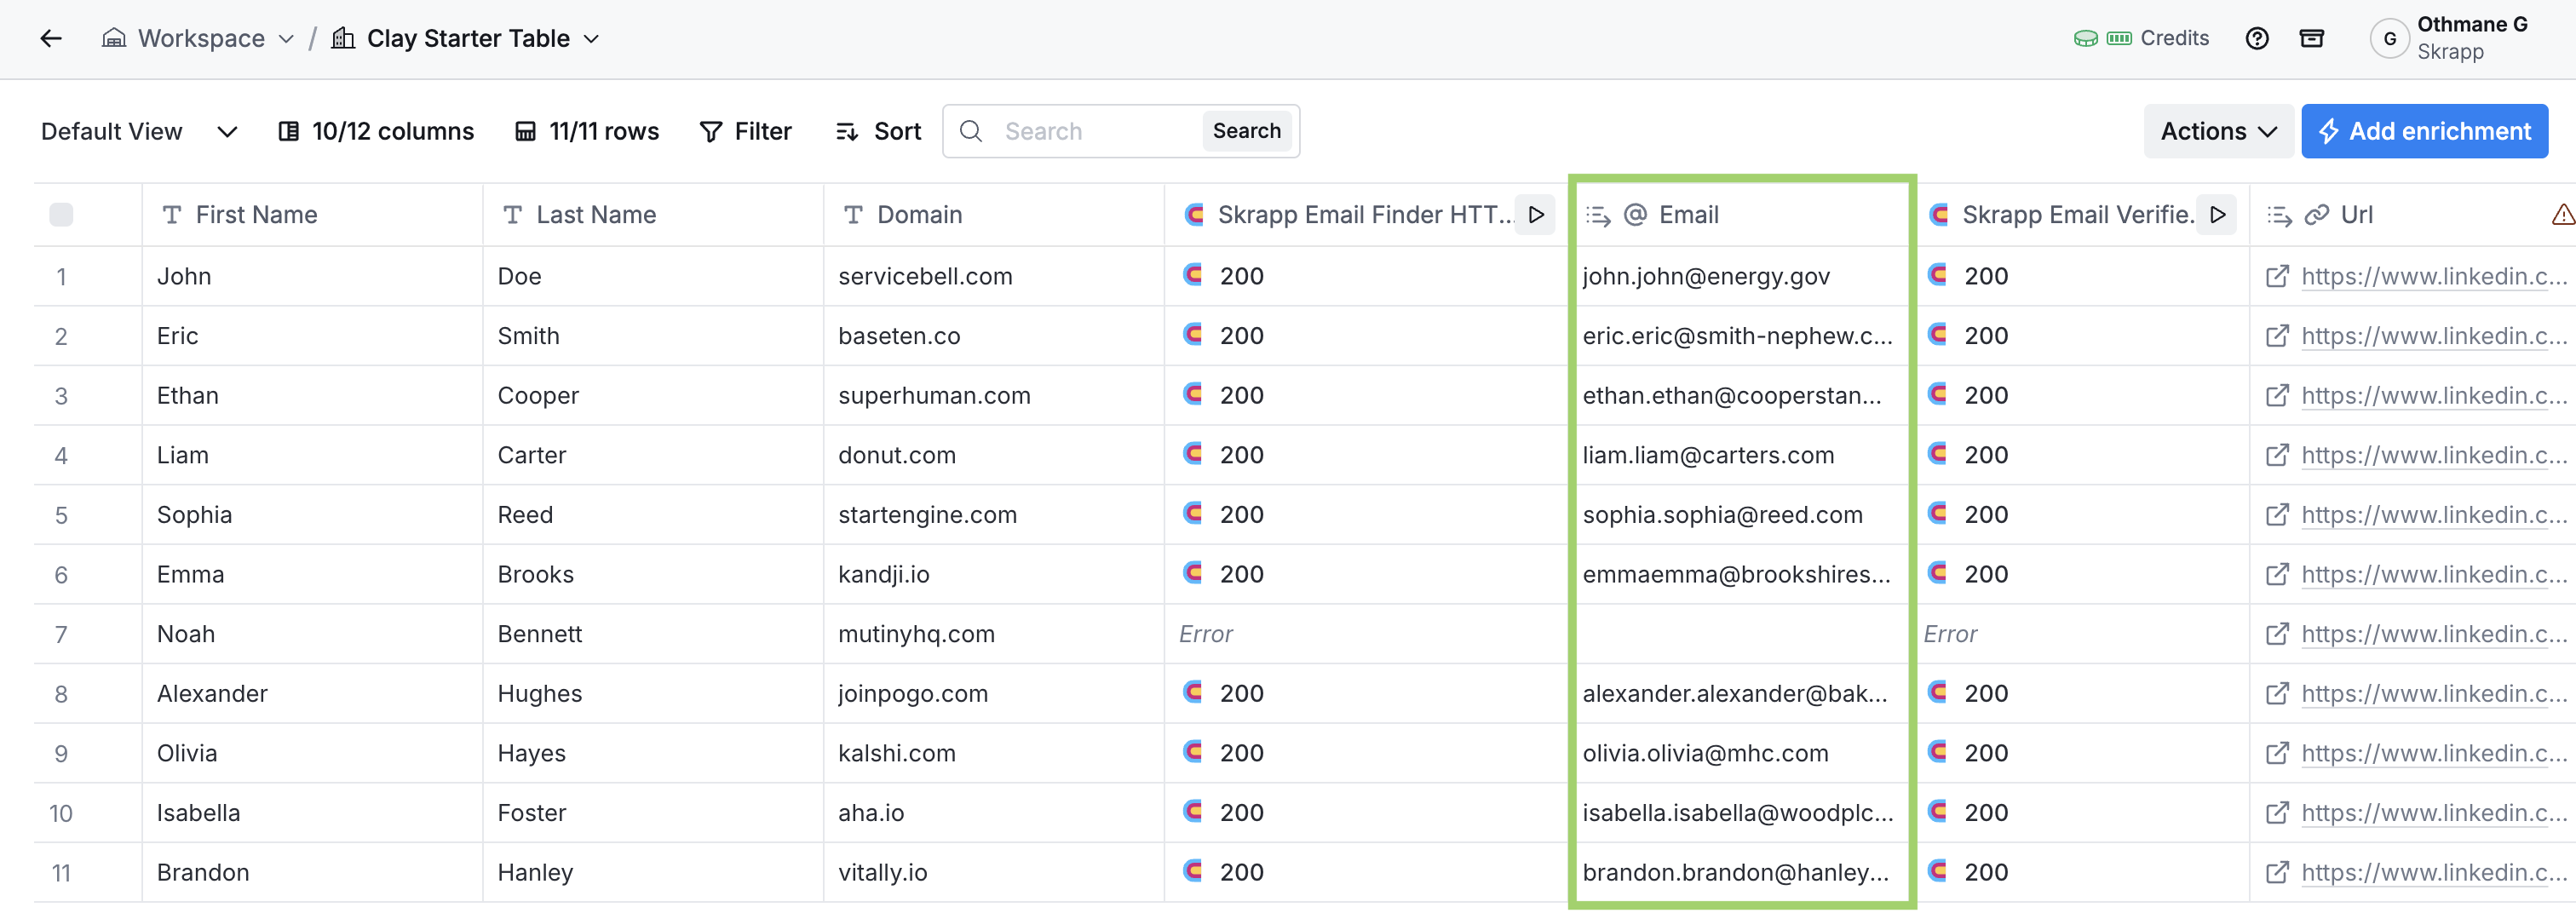Screen dimensions: 2576x913
Task: Run the Skrapp Email Finder column play icon
Action: point(1536,215)
